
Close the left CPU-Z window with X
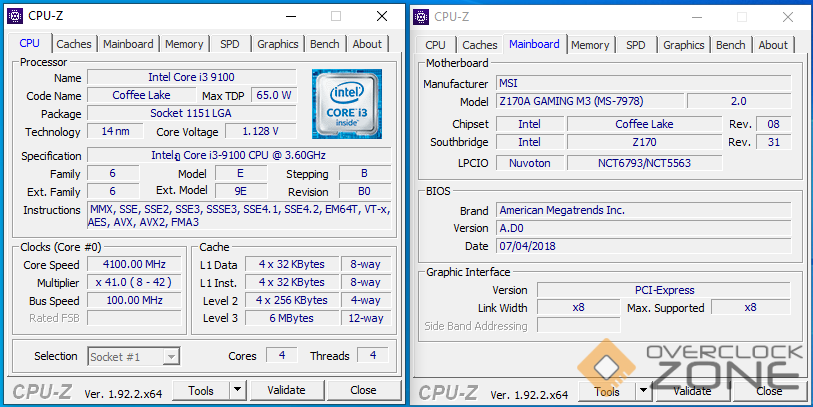pos(382,16)
